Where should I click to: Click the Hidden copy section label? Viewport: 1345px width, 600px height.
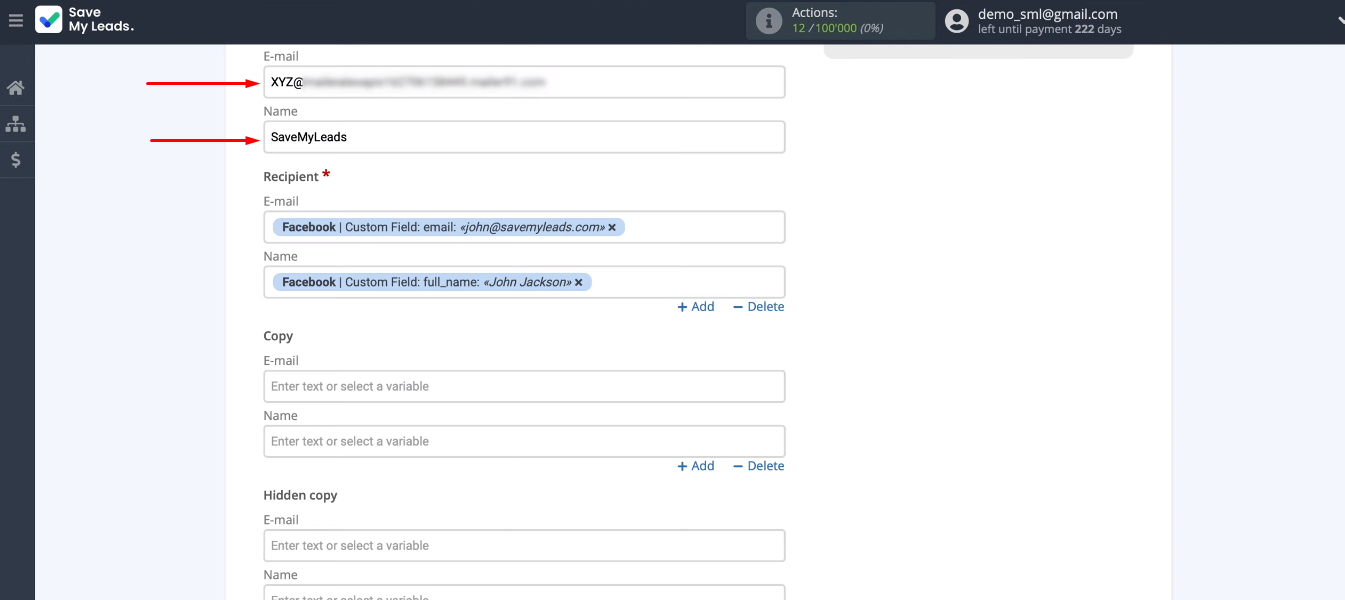click(300, 495)
